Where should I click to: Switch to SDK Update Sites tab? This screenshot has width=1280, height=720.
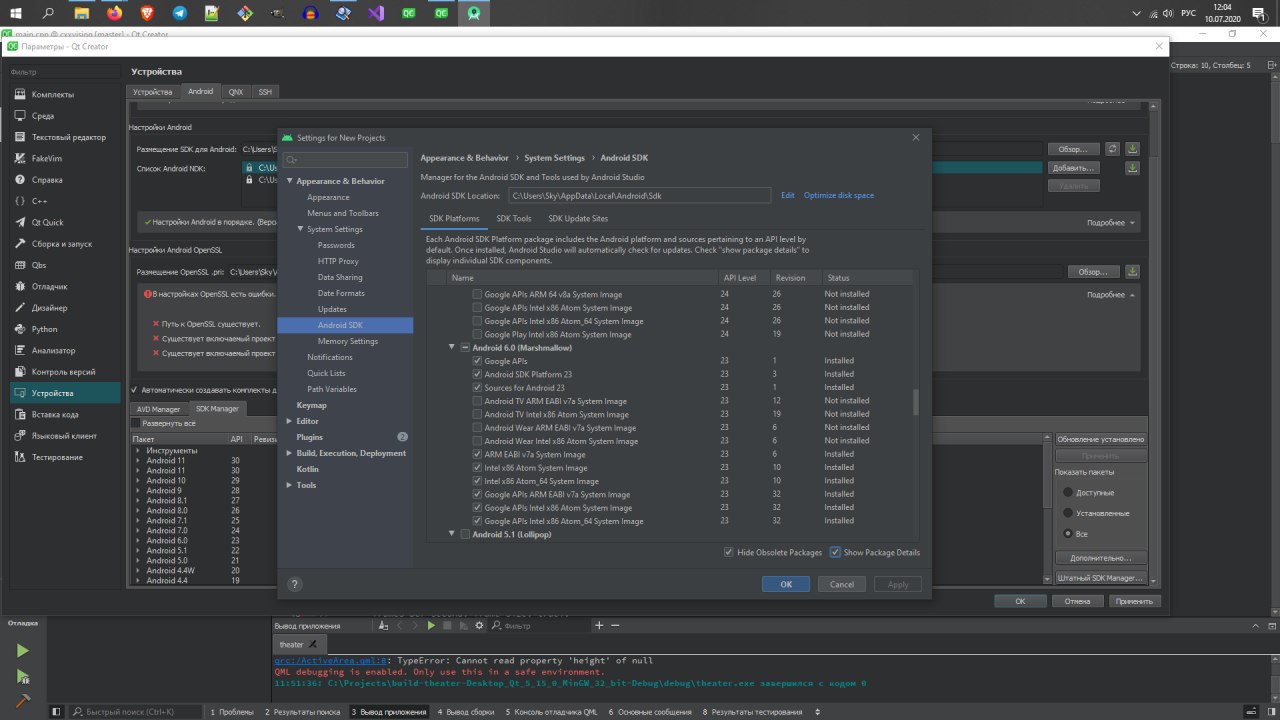tap(578, 218)
